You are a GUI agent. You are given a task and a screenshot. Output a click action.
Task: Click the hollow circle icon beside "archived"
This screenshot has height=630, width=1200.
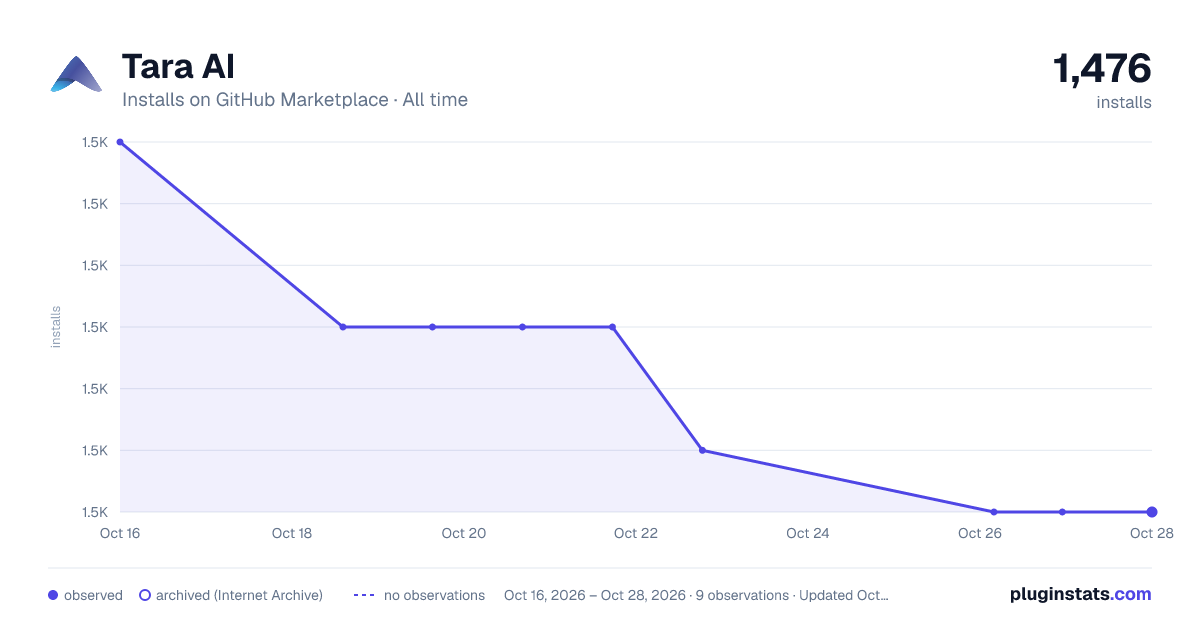tap(145, 595)
